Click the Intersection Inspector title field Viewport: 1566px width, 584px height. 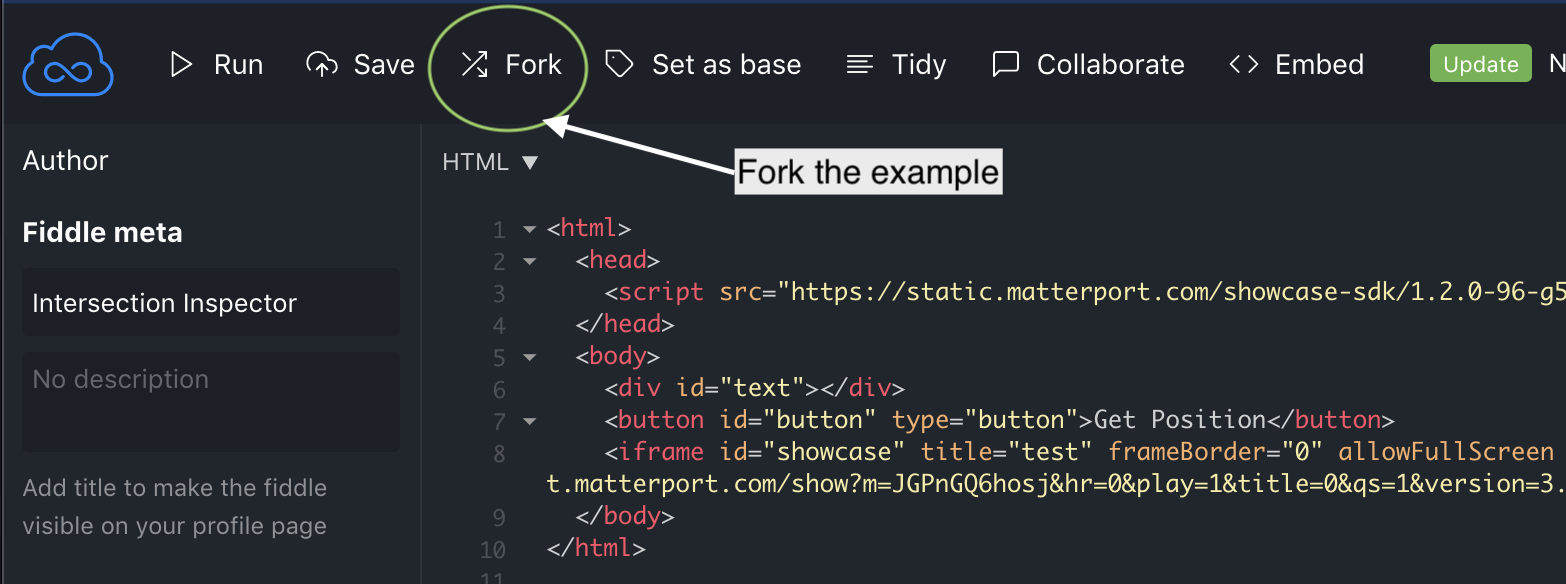(211, 302)
